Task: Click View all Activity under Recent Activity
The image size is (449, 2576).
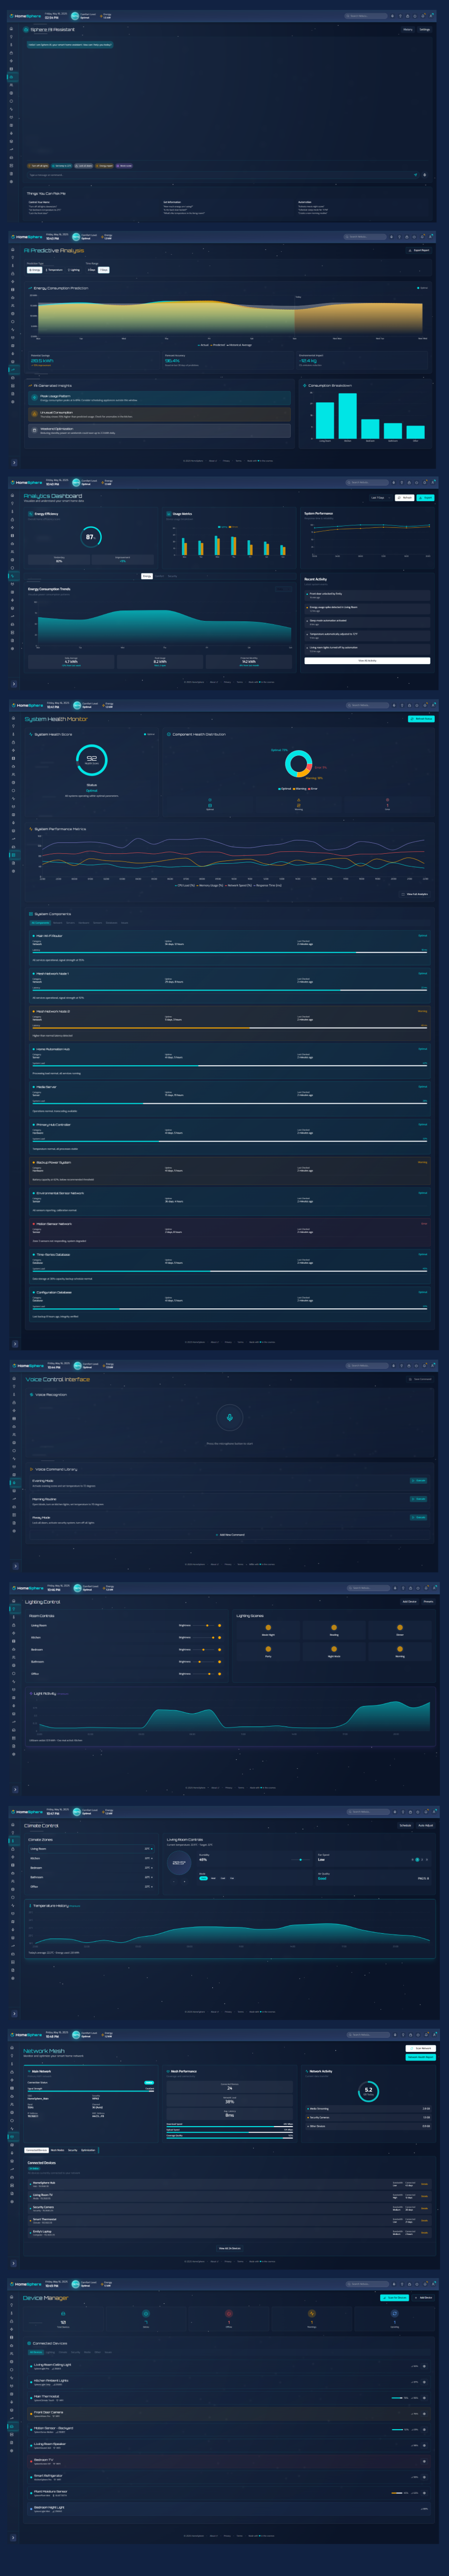Action: point(367,660)
